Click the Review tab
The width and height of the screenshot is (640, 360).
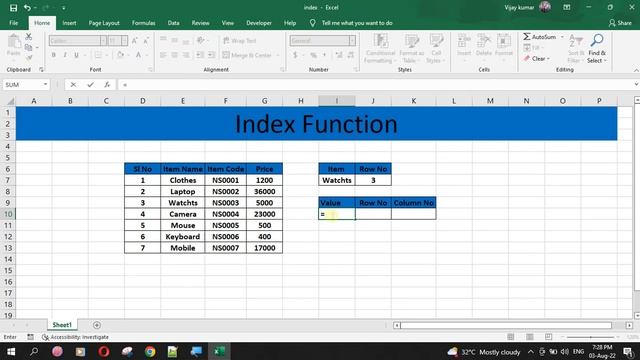[200, 23]
